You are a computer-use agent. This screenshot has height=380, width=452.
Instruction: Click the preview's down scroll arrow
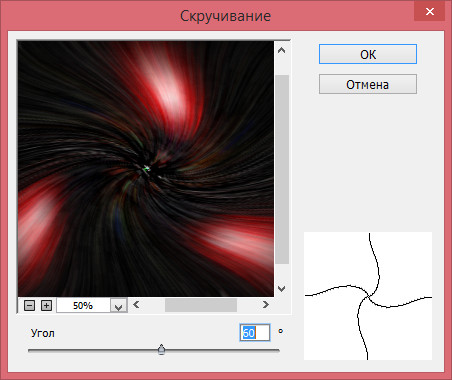tap(282, 288)
